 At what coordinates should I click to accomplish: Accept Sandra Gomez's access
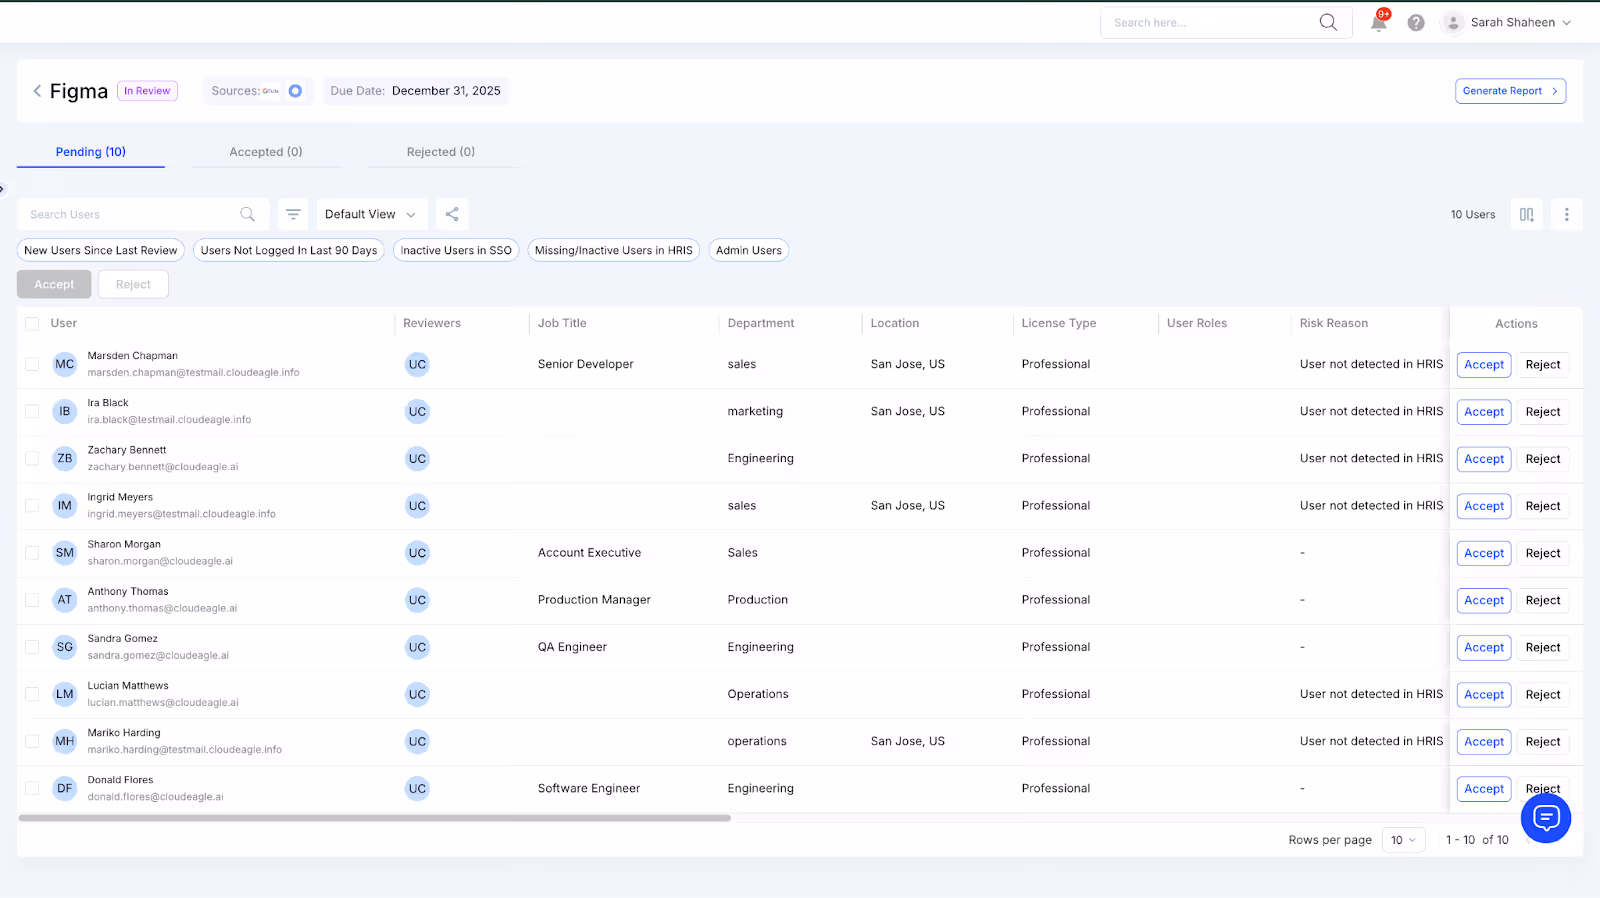click(1484, 648)
